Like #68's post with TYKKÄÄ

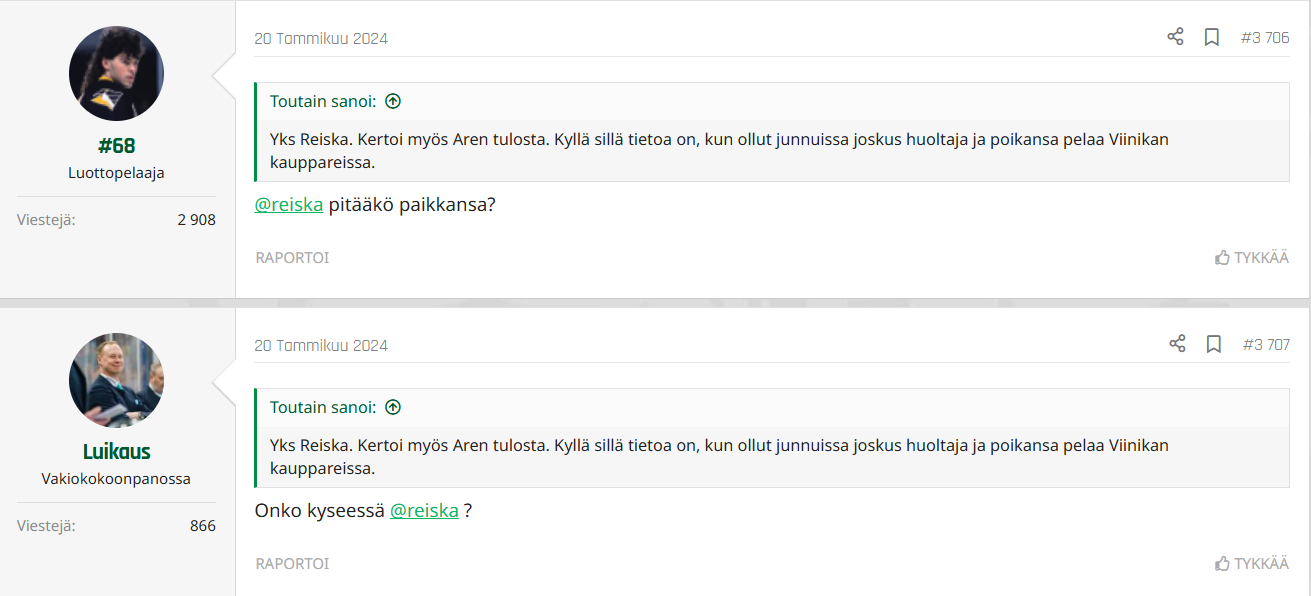1251,257
